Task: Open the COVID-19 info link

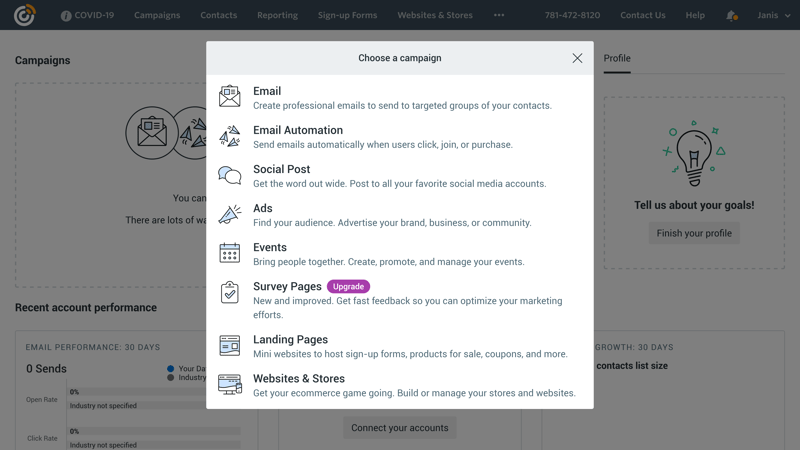Action: click(87, 15)
